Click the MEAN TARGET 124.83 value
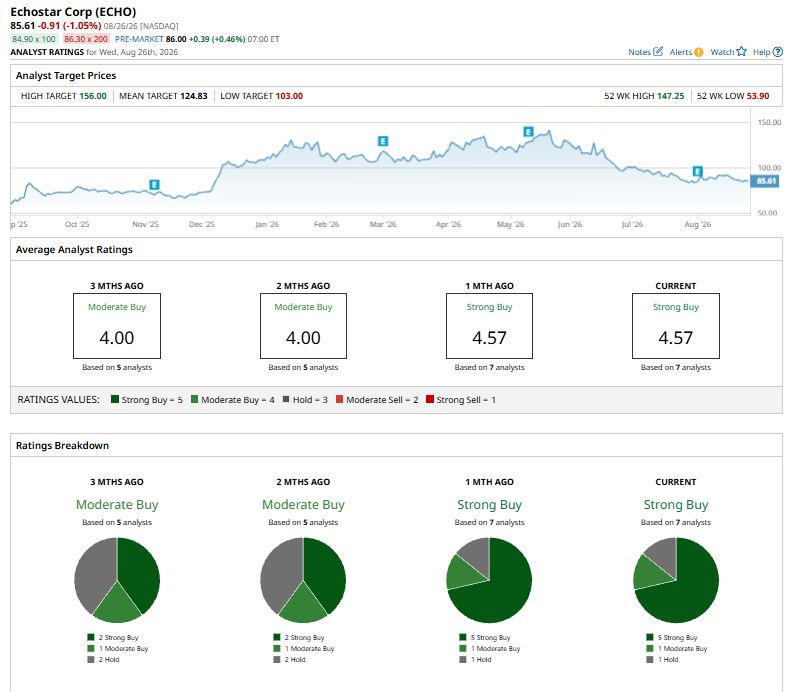Image resolution: width=795 pixels, height=692 pixels. (x=194, y=96)
